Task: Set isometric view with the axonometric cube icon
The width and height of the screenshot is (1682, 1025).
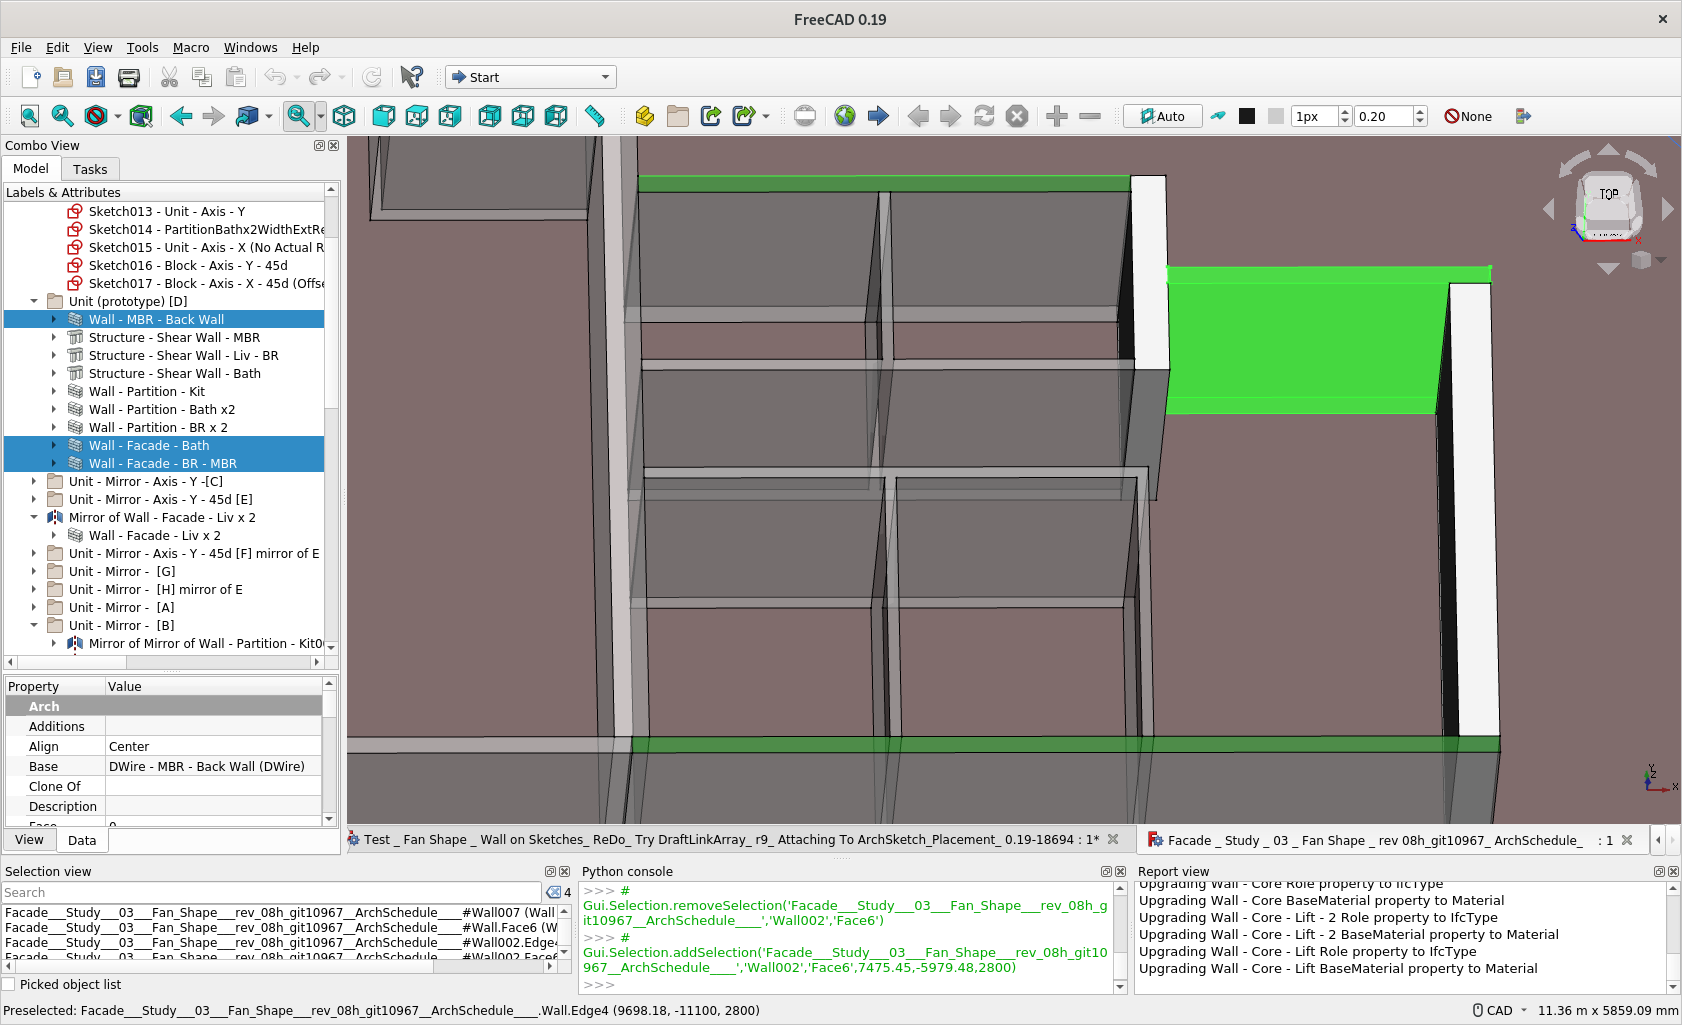Action: [344, 116]
